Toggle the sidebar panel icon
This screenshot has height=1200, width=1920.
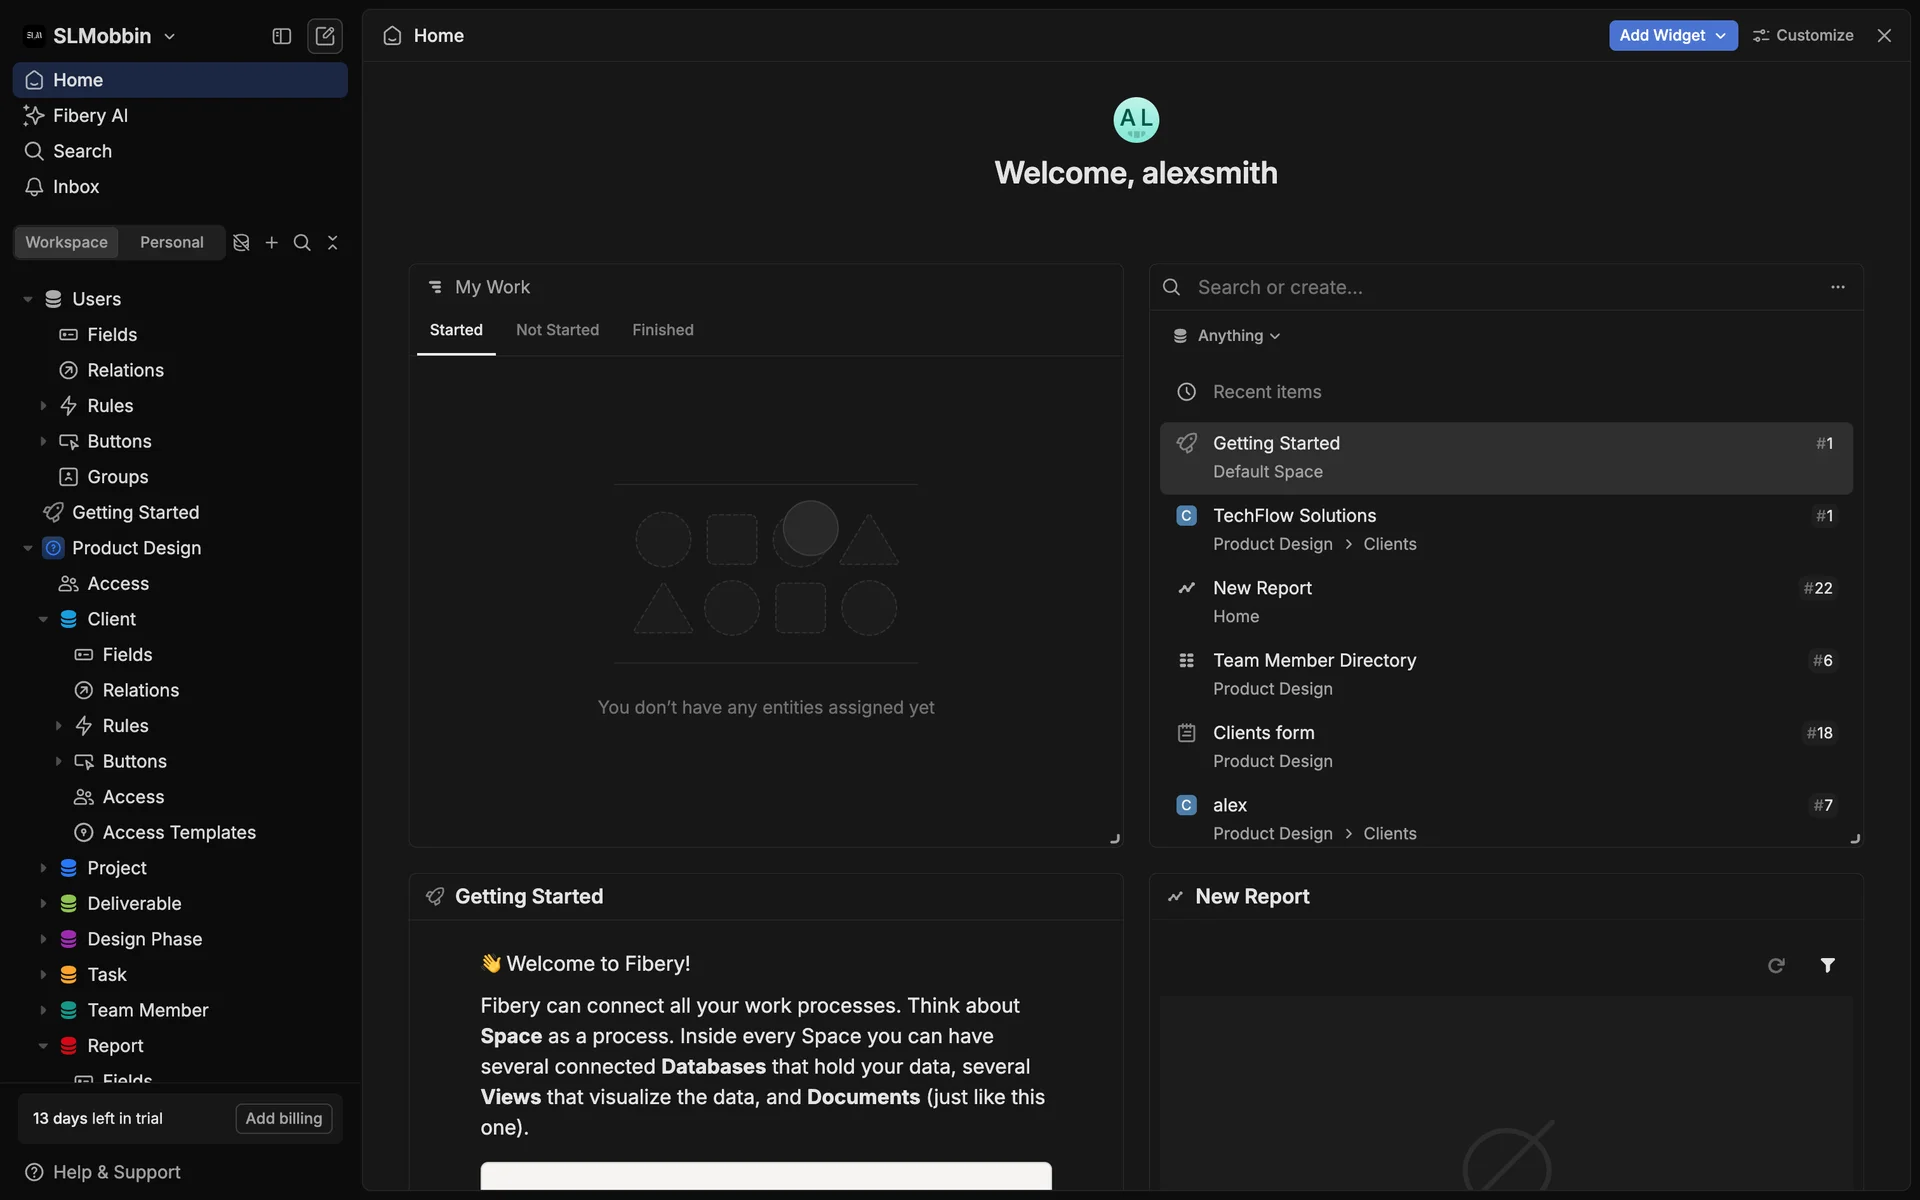[282, 36]
